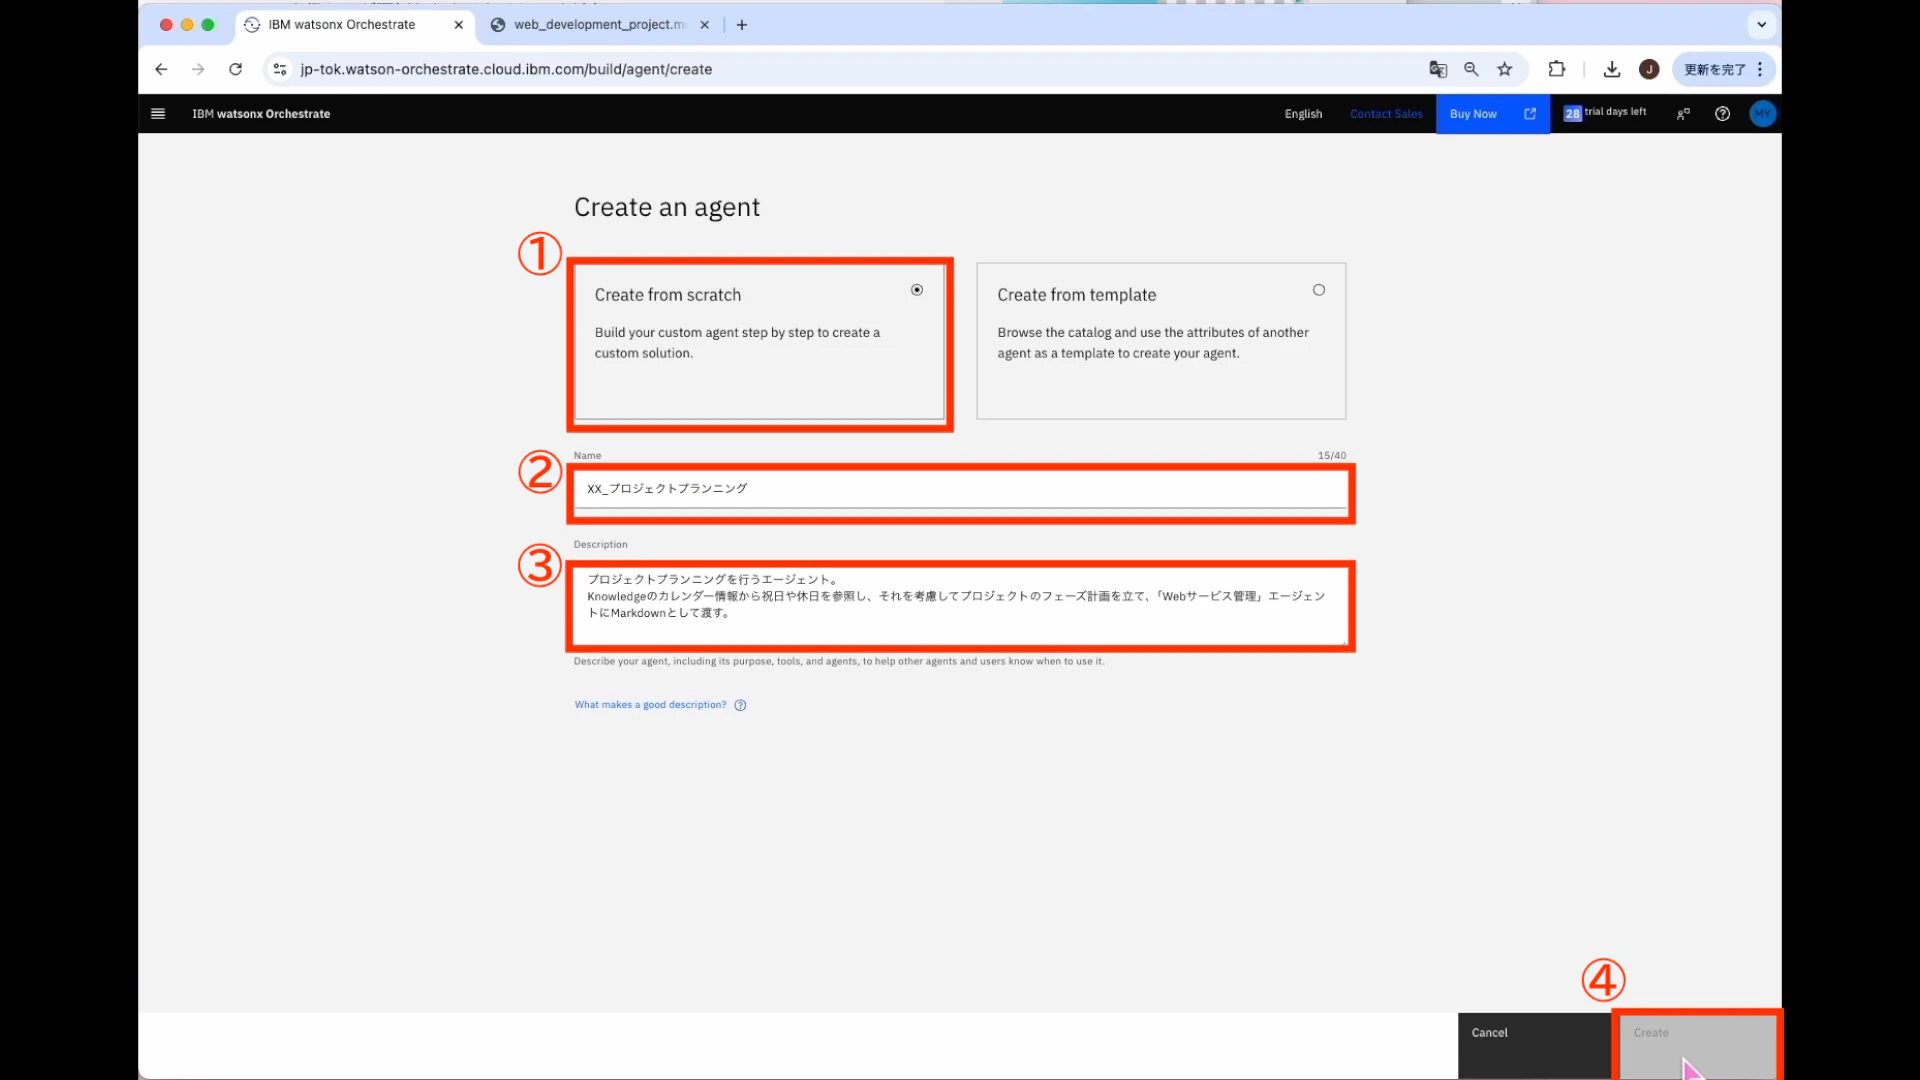Click the browser back arrow

pos(161,69)
